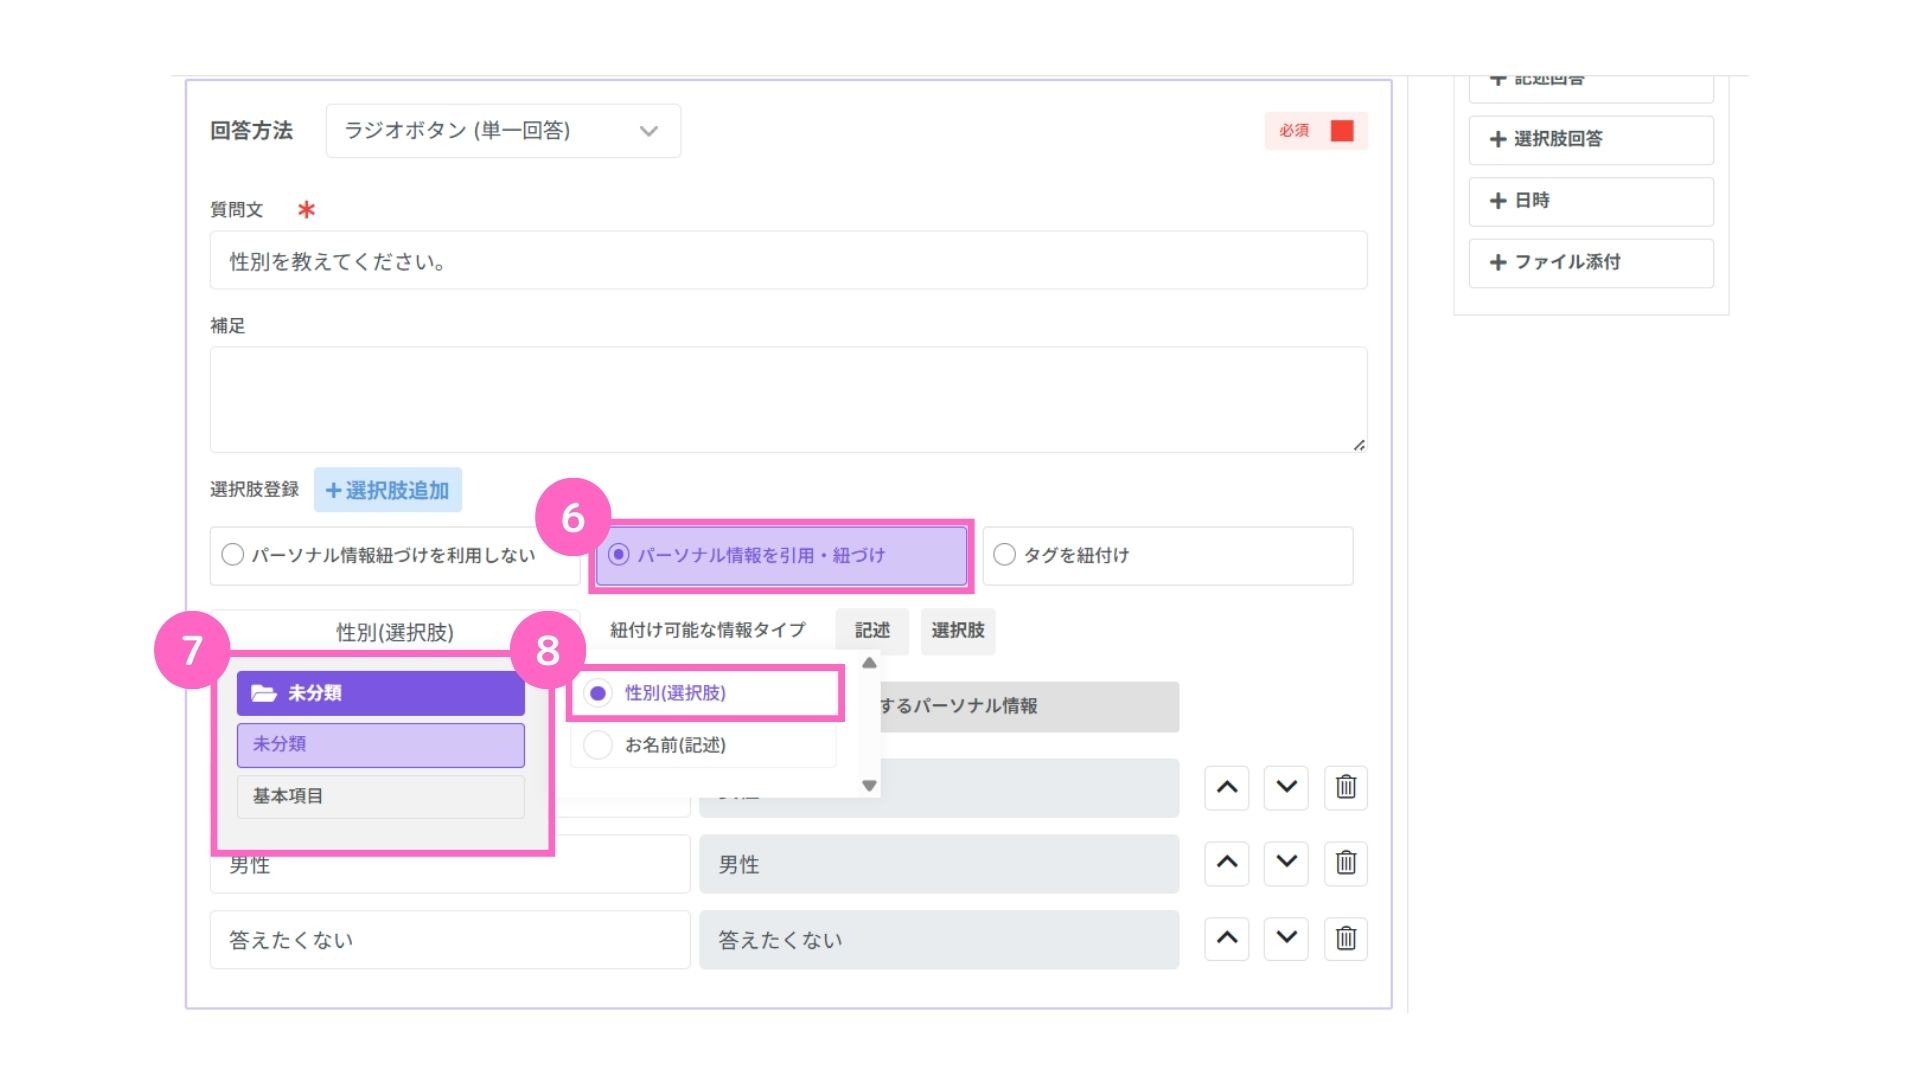The height and width of the screenshot is (1080, 1920).
Task: Choose お名前(記述) radio option
Action: pyautogui.click(x=598, y=745)
